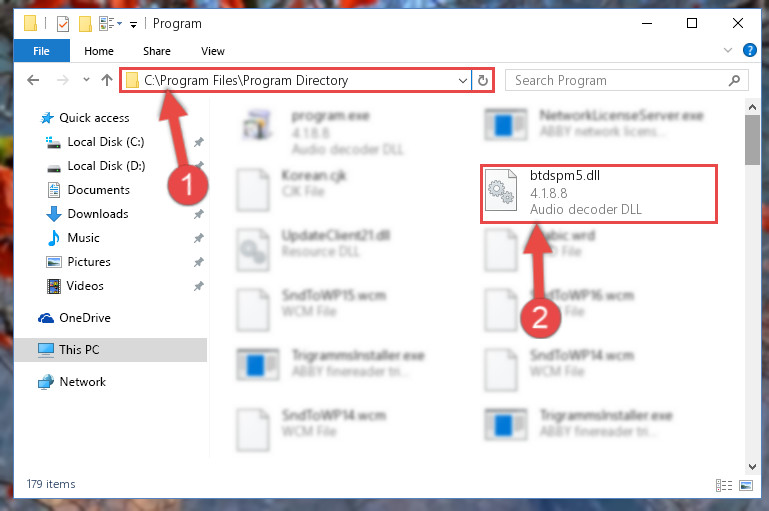
Task: Switch to details list view
Action: tap(724, 485)
